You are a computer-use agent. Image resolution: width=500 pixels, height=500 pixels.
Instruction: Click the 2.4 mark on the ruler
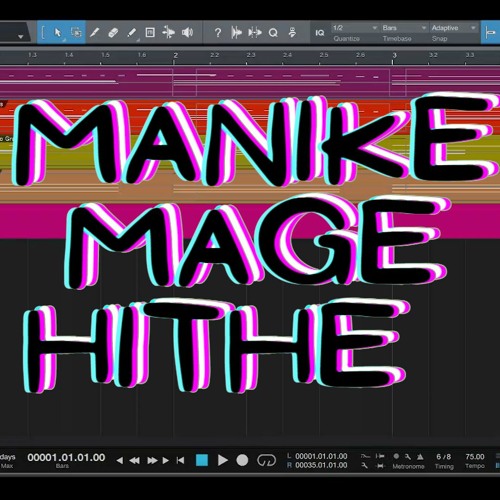(x=287, y=55)
